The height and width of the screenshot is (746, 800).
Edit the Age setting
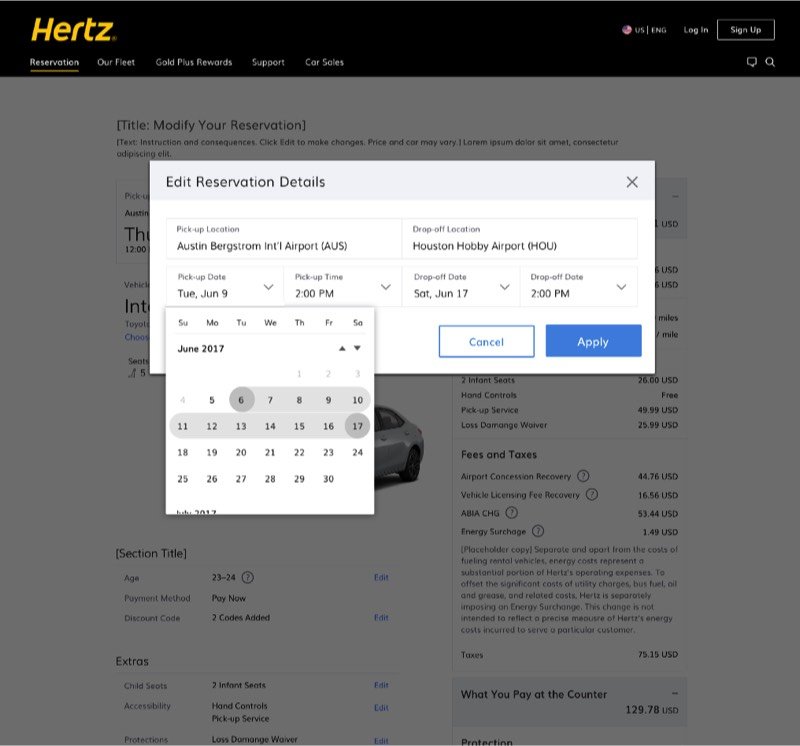click(381, 577)
